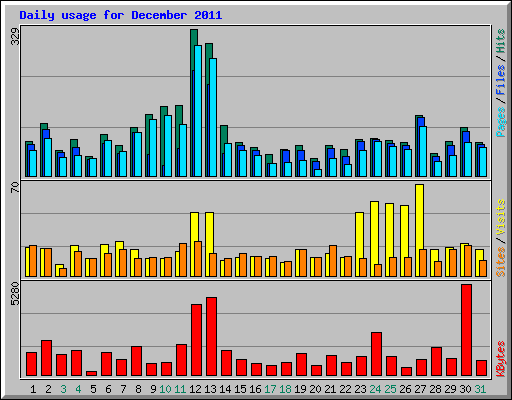Click the KBytes legend label
Screen dimensions: 512x400
[x=501, y=359]
